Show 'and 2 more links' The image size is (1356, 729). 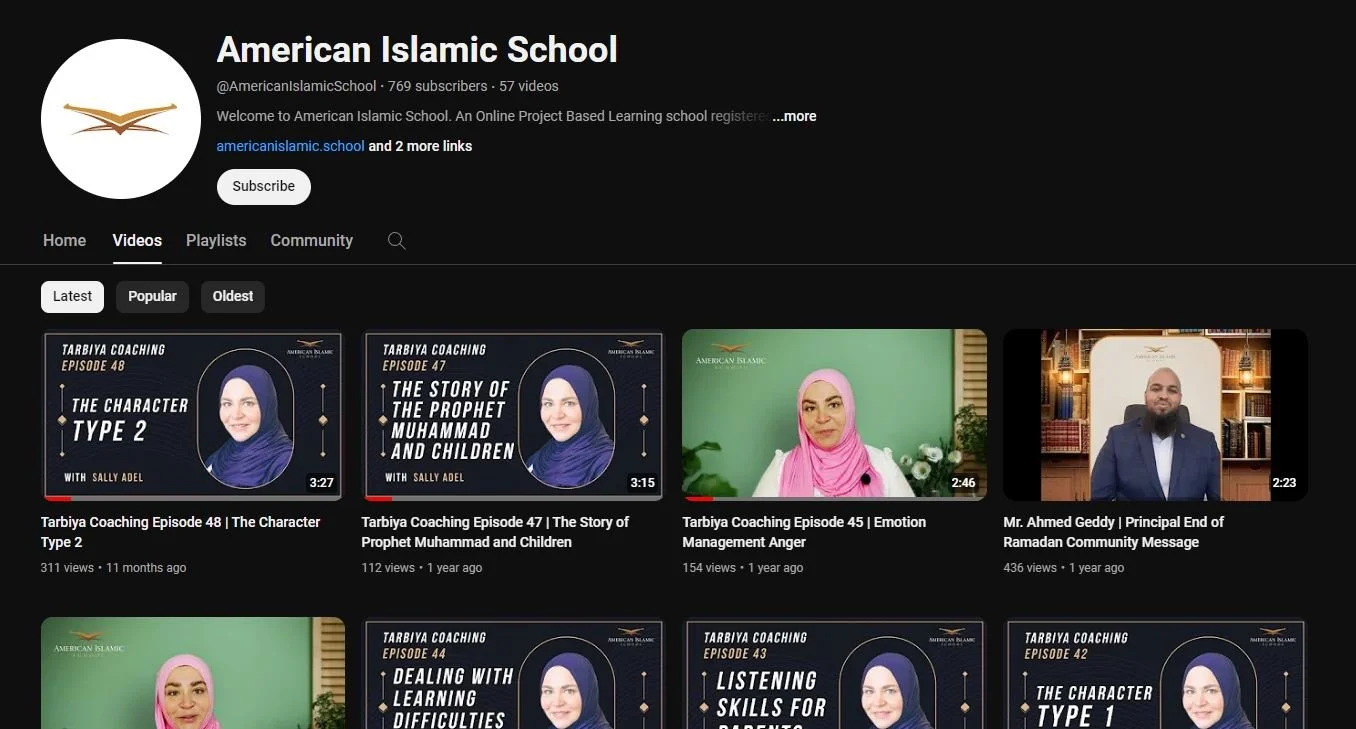tap(420, 146)
